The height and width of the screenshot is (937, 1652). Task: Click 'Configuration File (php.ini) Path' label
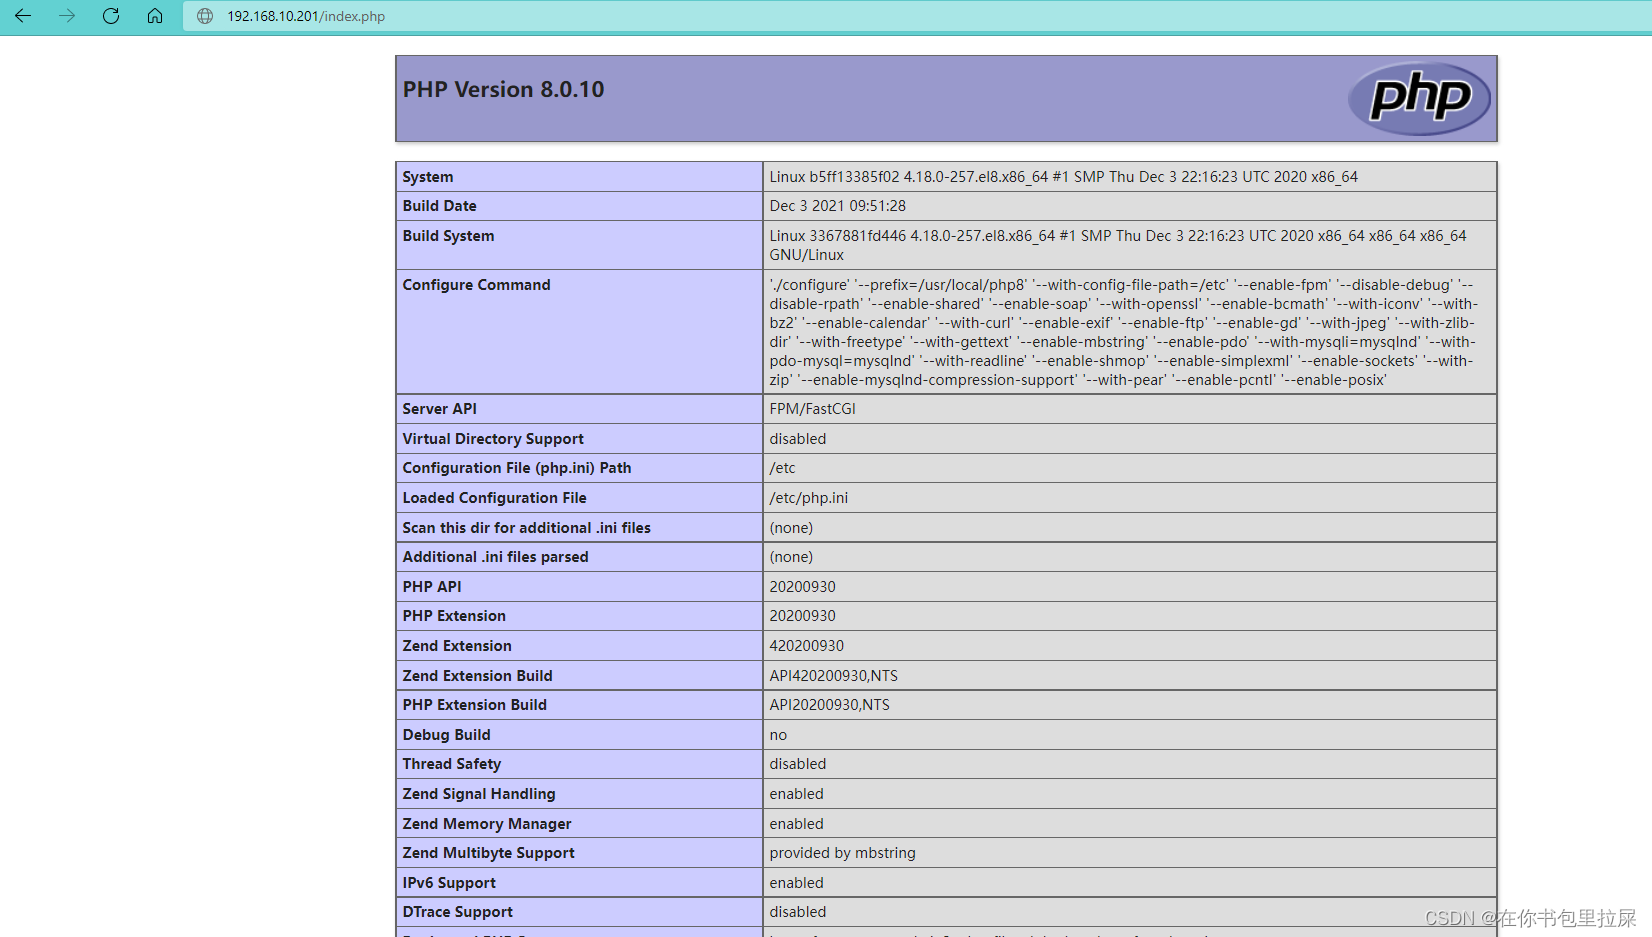[x=517, y=468]
